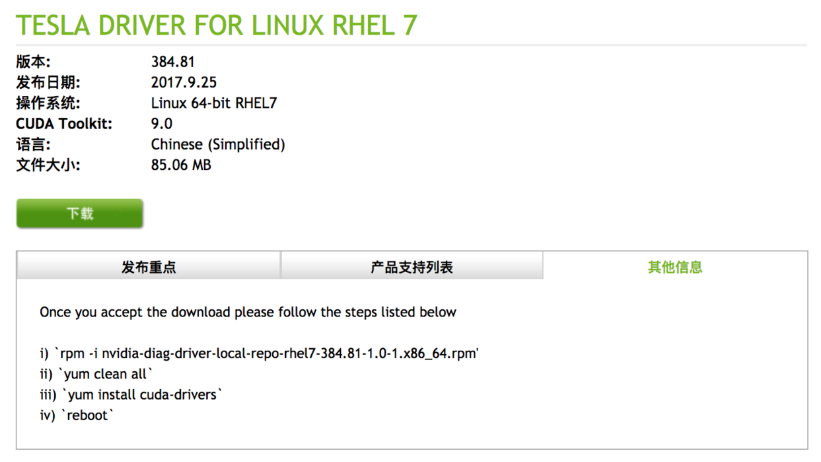Click the release date 2017.9.25
Image resolution: width=821 pixels, height=462 pixels.
click(184, 82)
